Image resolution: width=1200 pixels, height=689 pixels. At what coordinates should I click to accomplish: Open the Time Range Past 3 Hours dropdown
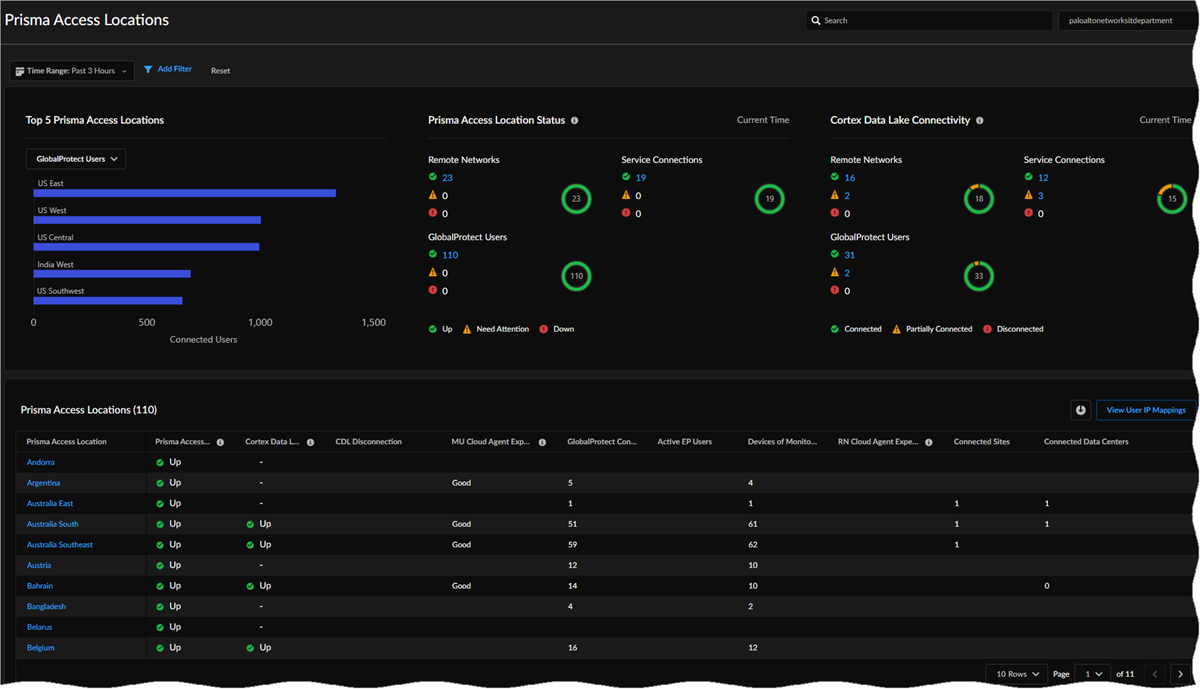point(71,70)
